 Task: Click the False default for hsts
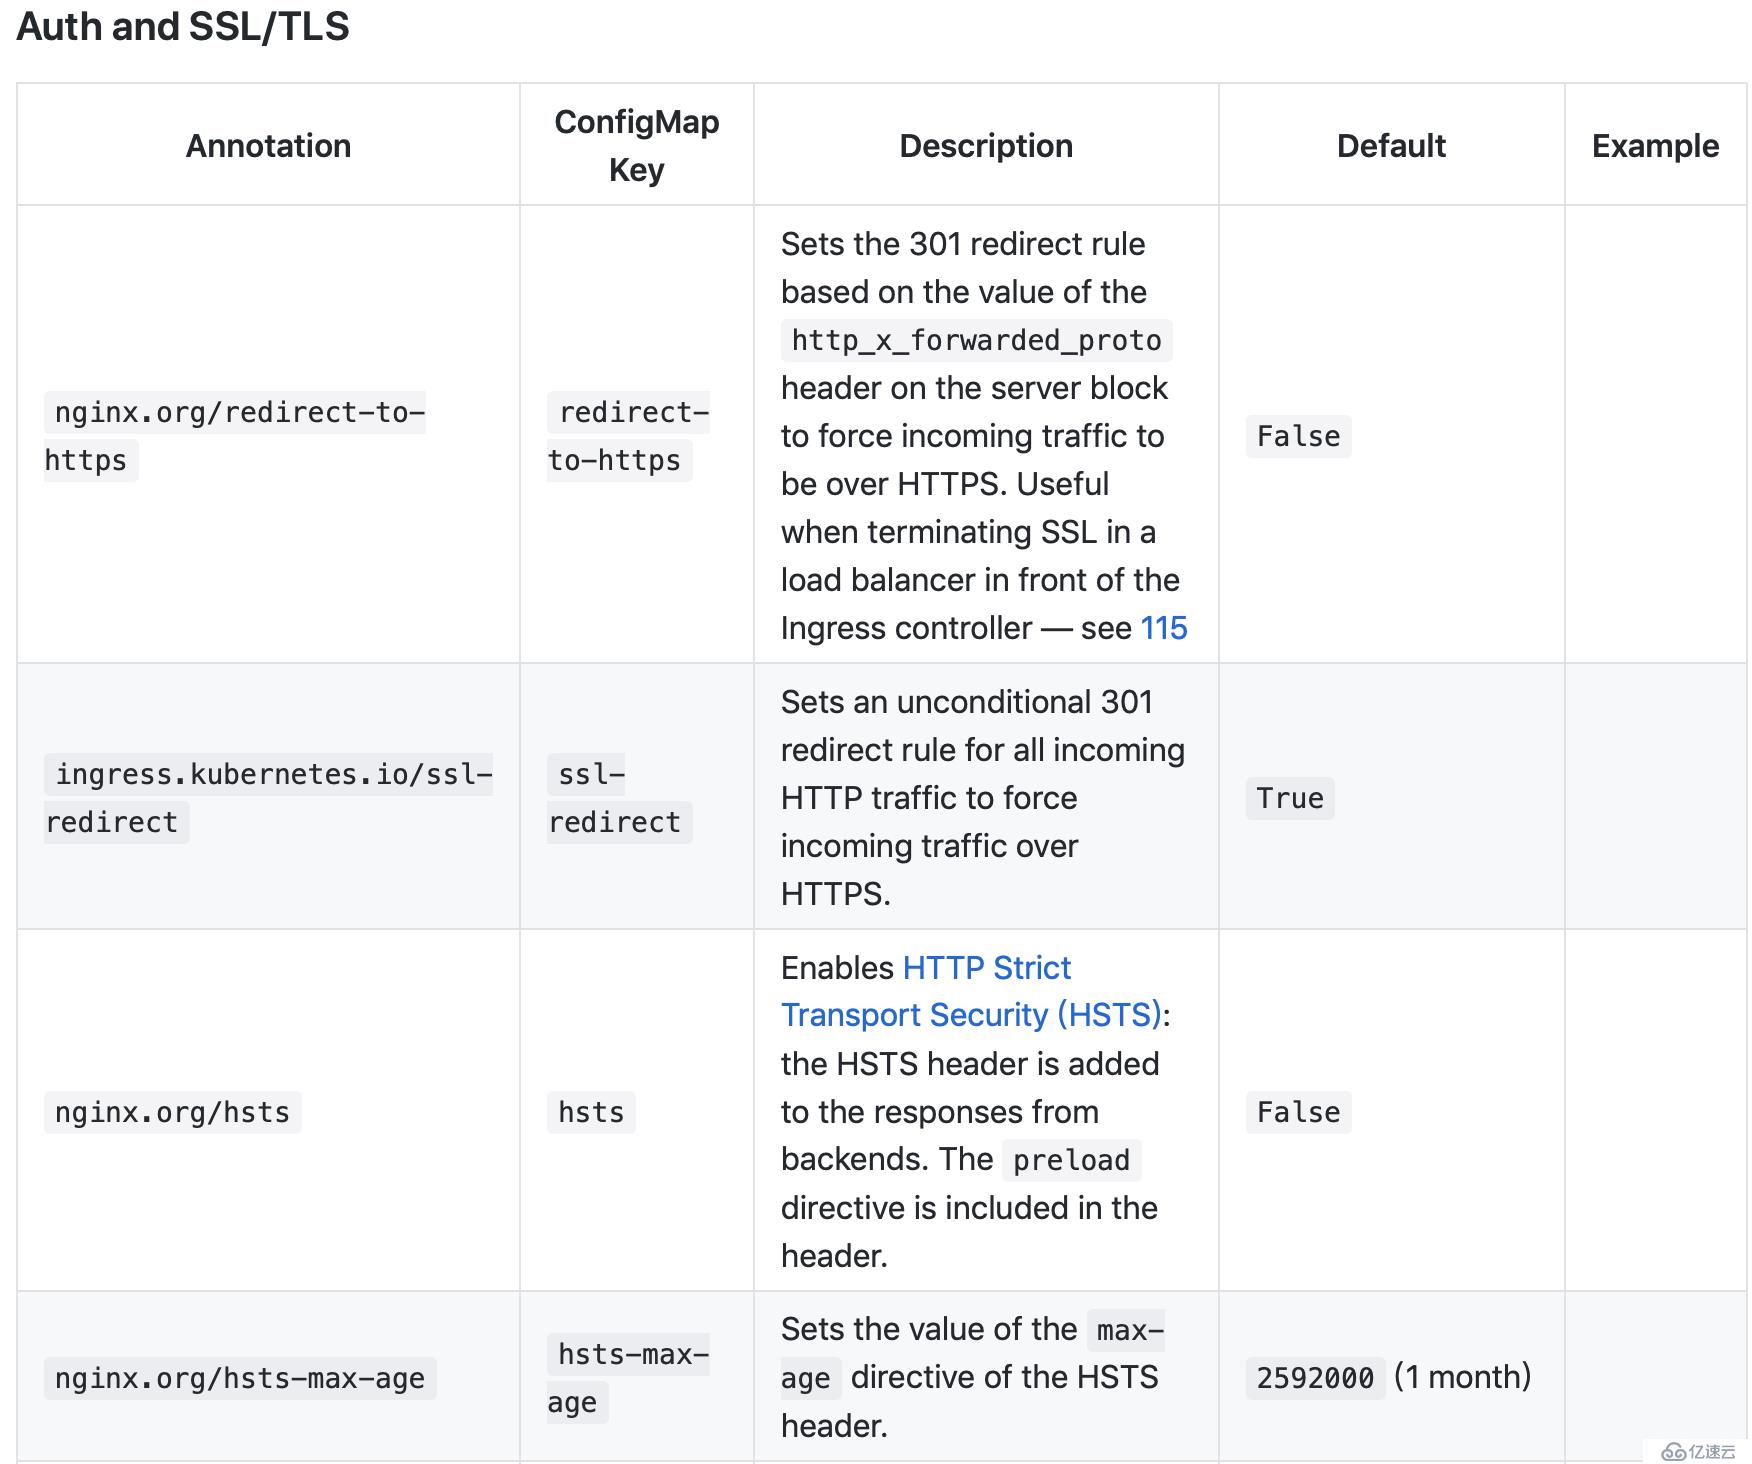(1298, 1112)
